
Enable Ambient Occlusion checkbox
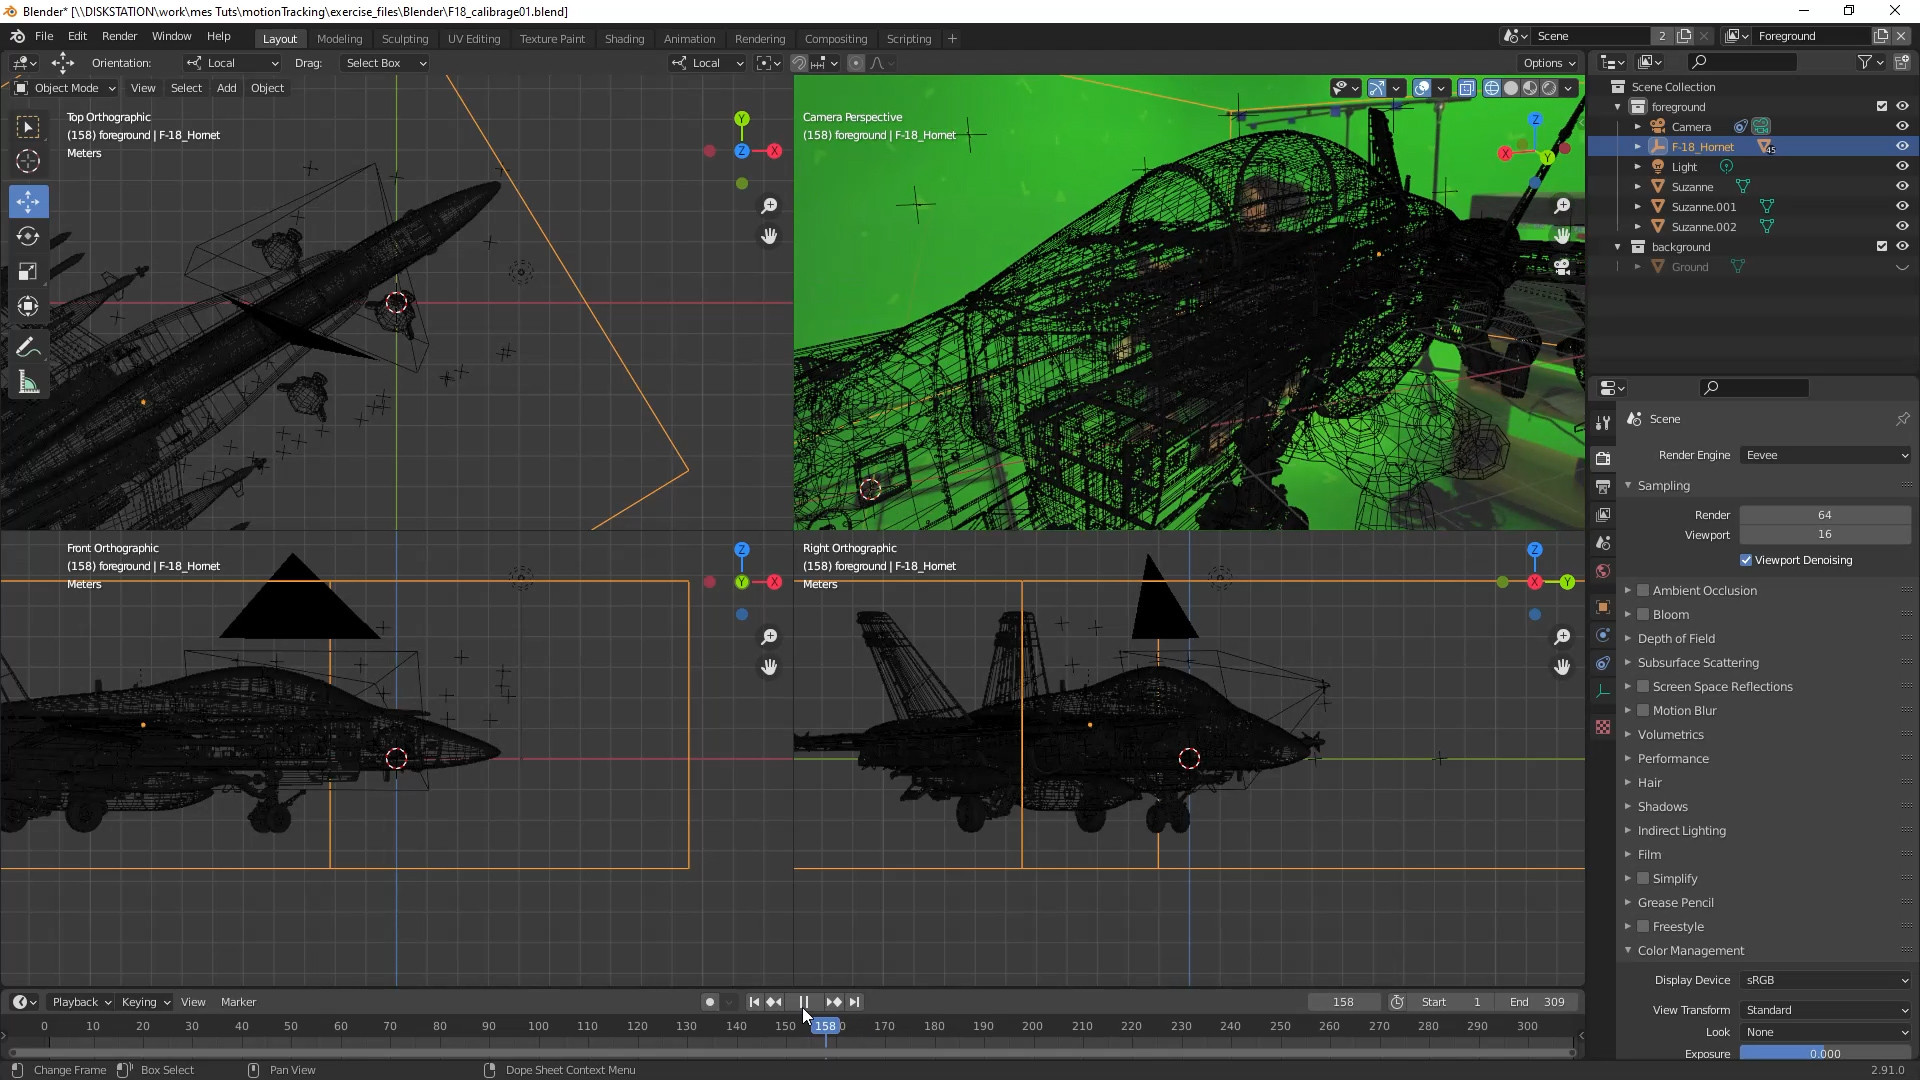point(1643,591)
